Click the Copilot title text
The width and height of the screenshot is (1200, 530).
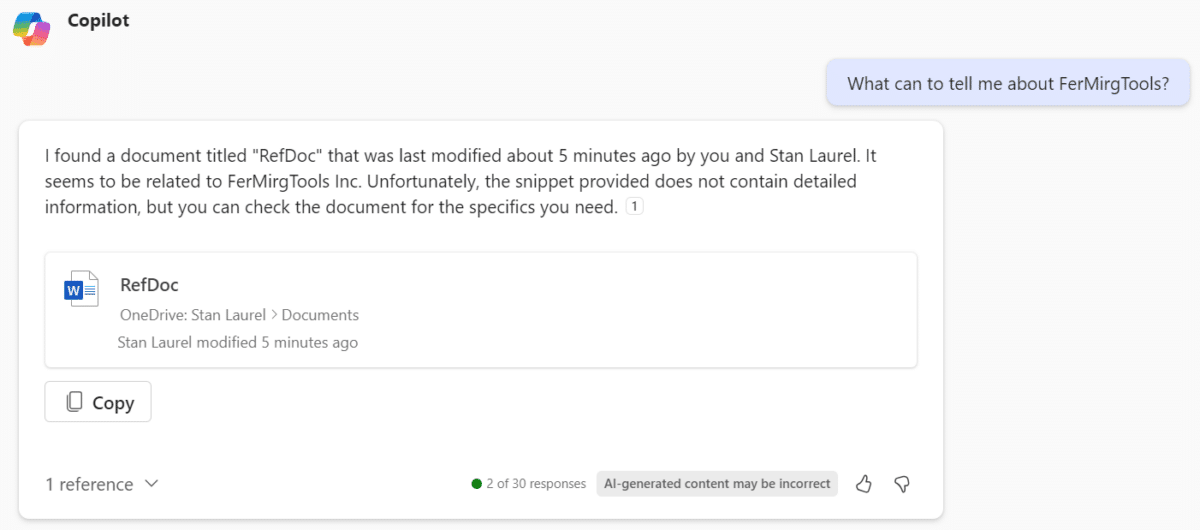98,20
